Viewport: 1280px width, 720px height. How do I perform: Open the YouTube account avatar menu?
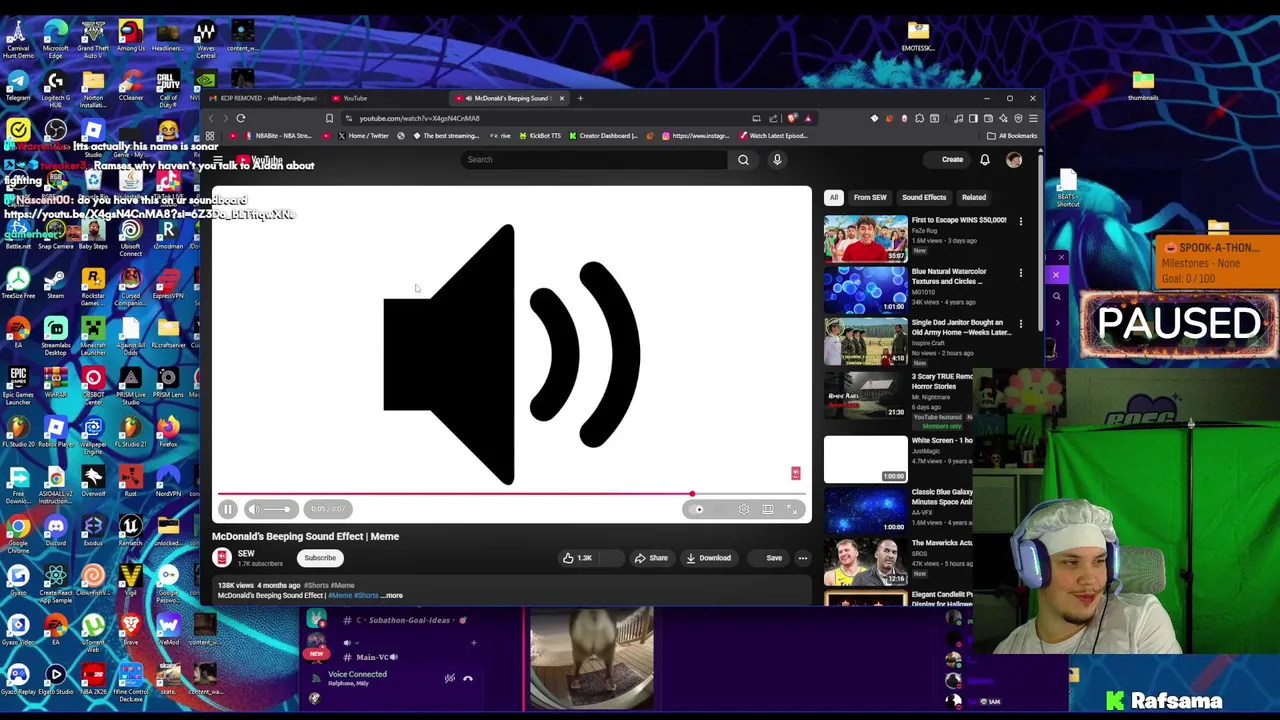[1014, 160]
